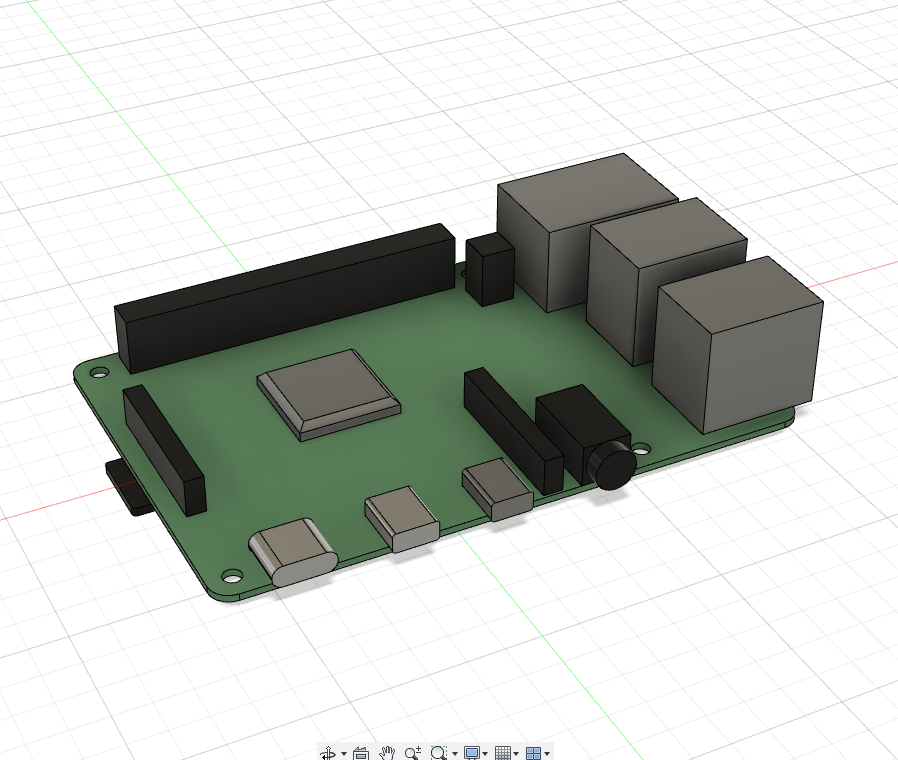Select the round audio jack cylinder
The width and height of the screenshot is (898, 760).
[610, 465]
